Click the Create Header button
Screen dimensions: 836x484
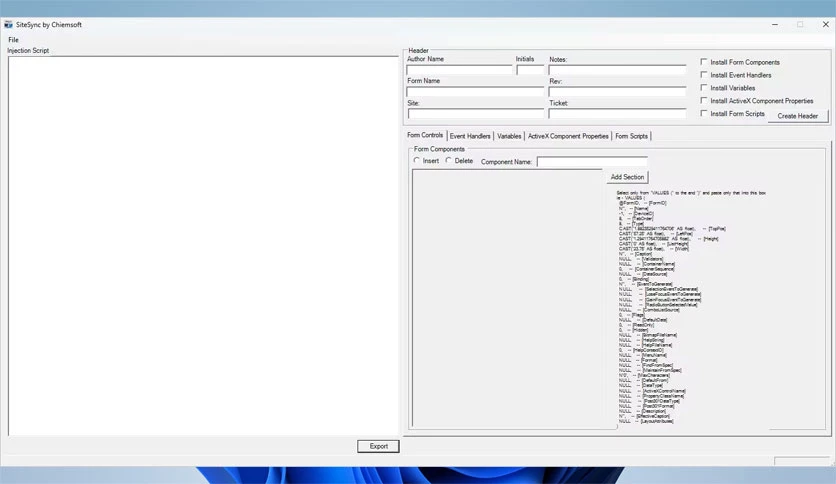(x=798, y=116)
